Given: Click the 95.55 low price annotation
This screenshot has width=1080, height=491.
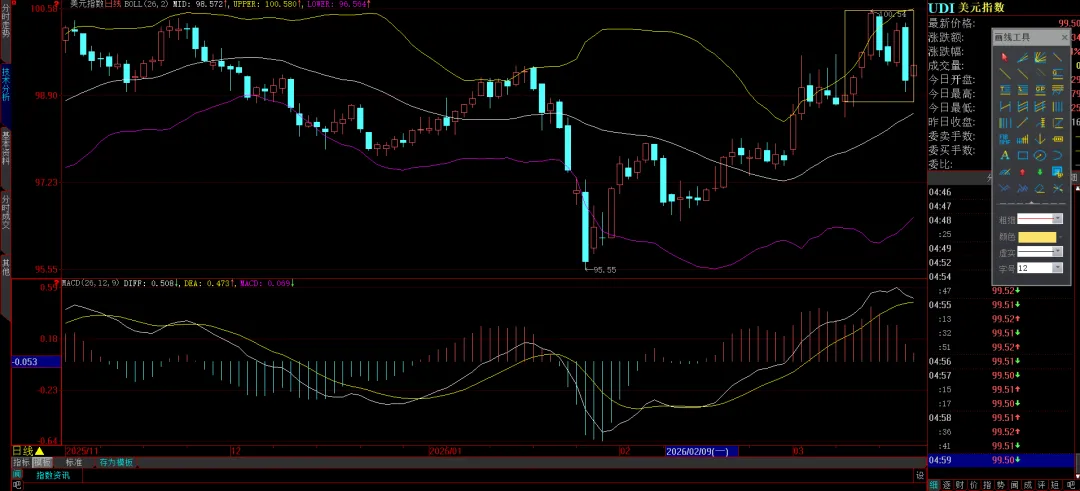Looking at the screenshot, I should 604,270.
